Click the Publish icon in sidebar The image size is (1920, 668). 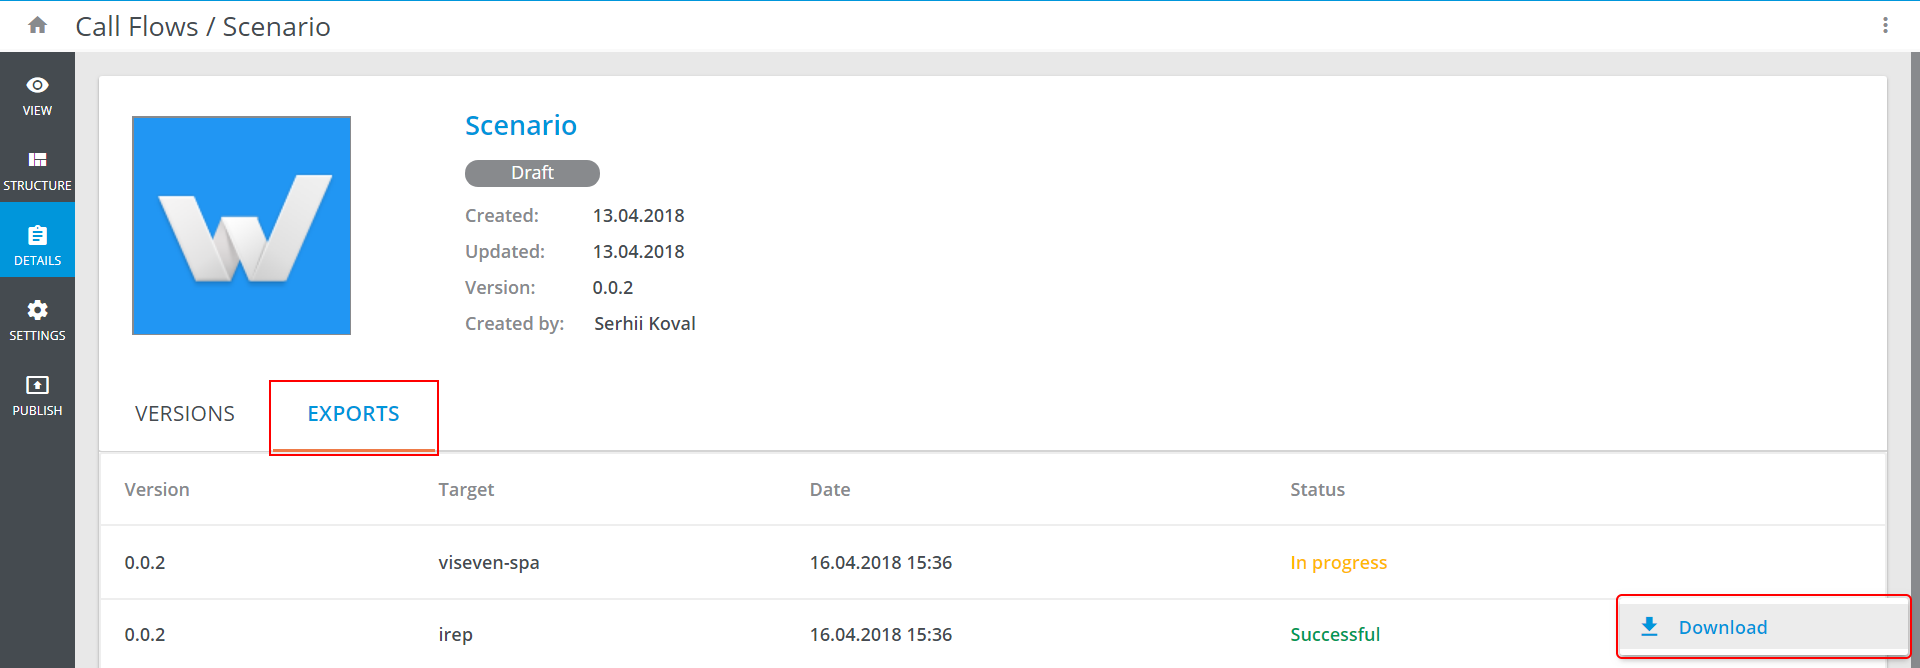(37, 385)
